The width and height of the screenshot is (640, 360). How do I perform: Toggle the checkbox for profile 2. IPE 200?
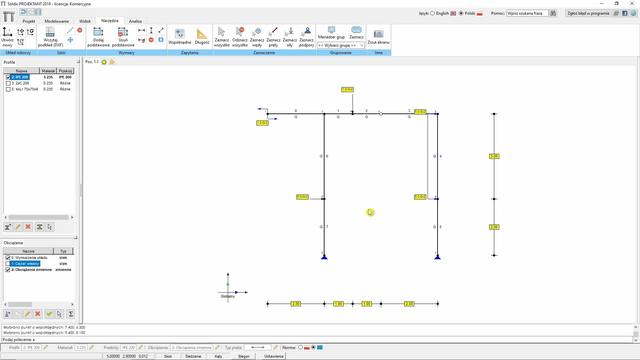(x=8, y=77)
